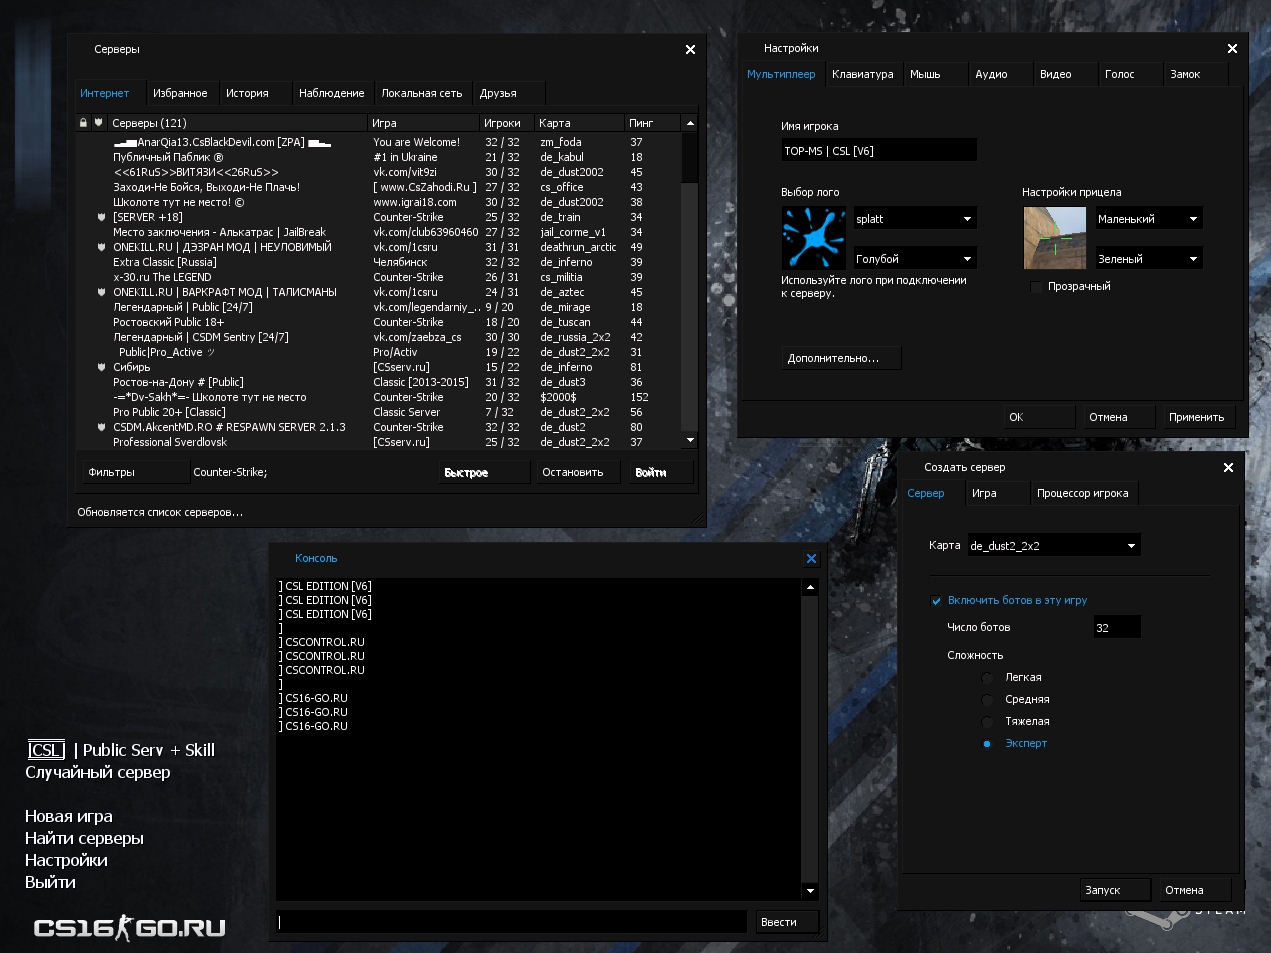Open the Локальная сеть tab

[x=422, y=93]
